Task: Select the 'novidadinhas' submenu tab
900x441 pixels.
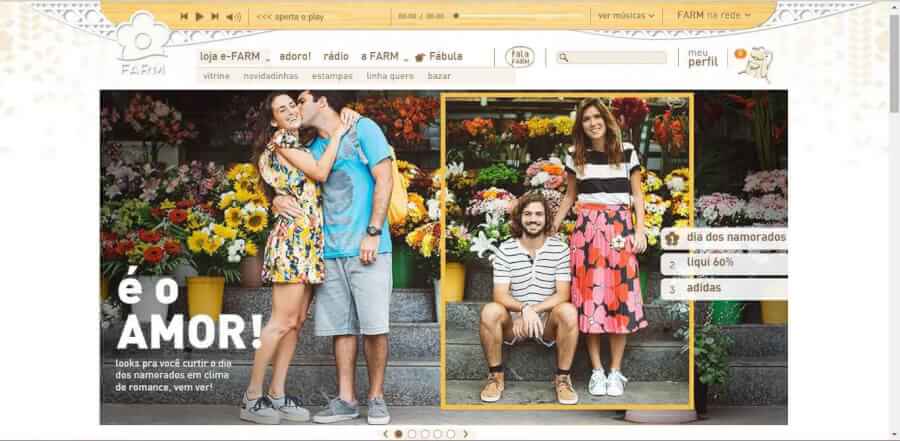Action: pyautogui.click(x=271, y=76)
